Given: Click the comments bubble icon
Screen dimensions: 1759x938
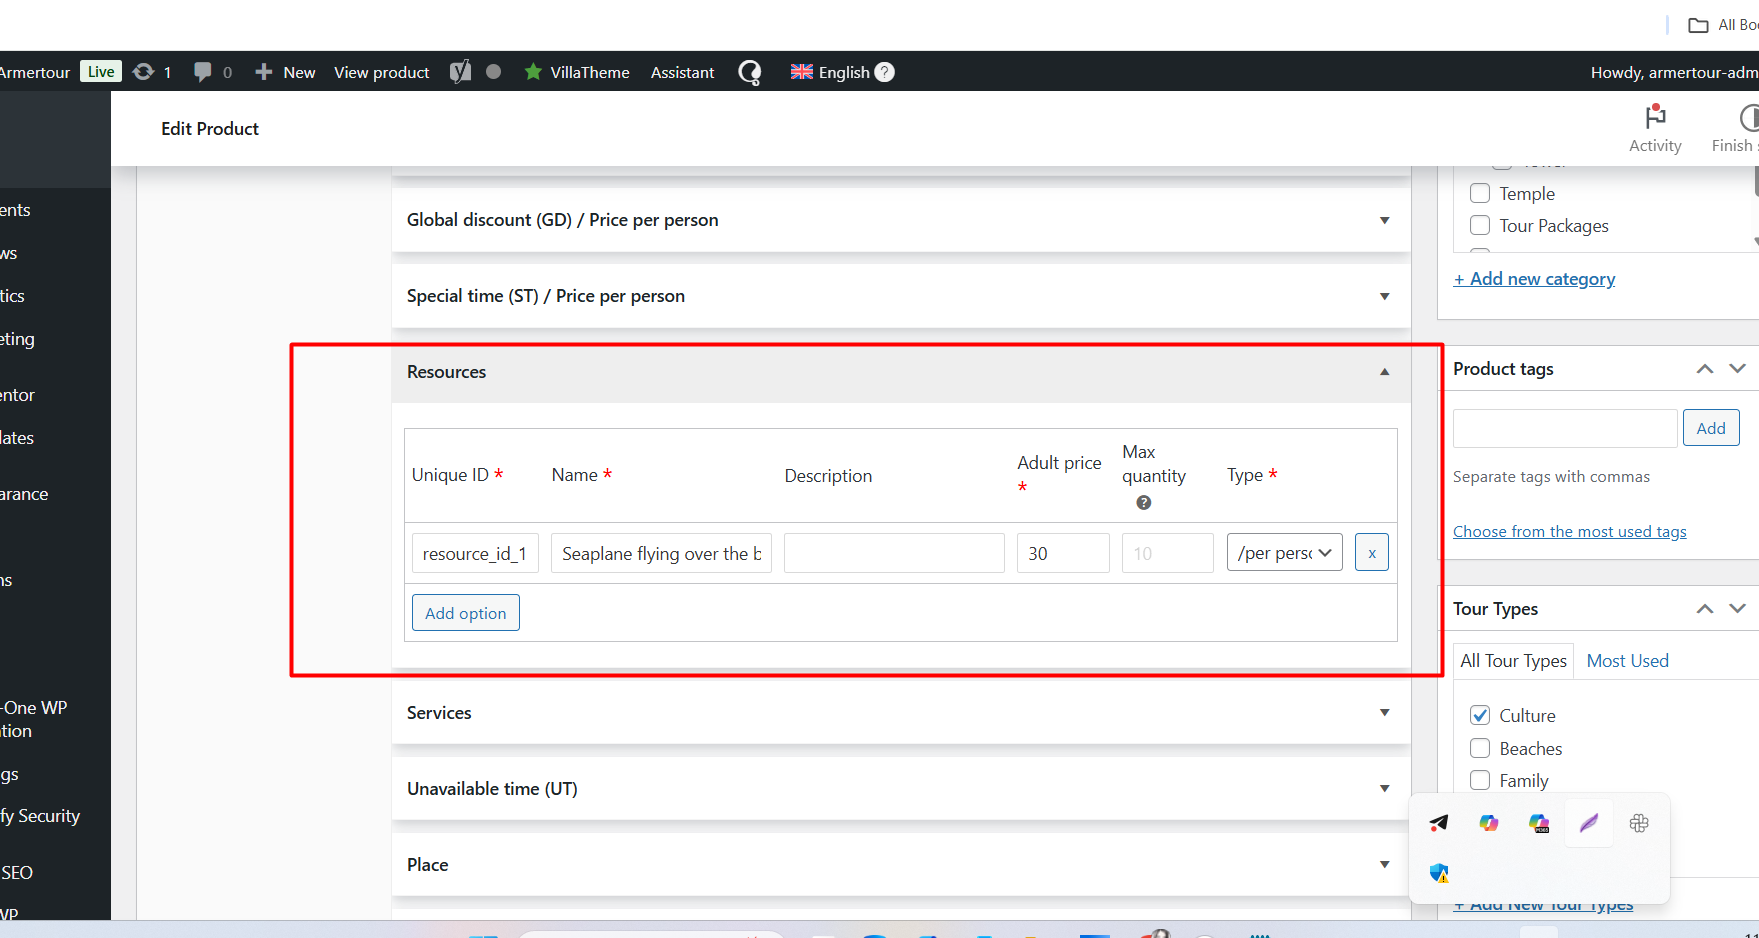Looking at the screenshot, I should click(x=203, y=72).
